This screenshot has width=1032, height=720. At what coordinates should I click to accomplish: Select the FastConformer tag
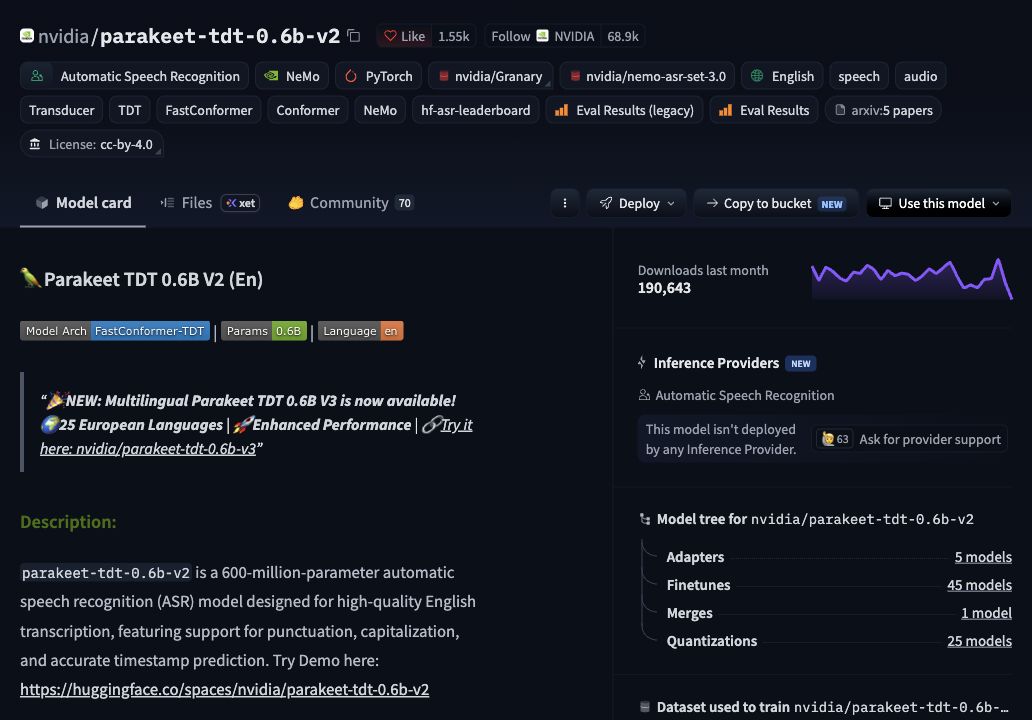click(209, 111)
